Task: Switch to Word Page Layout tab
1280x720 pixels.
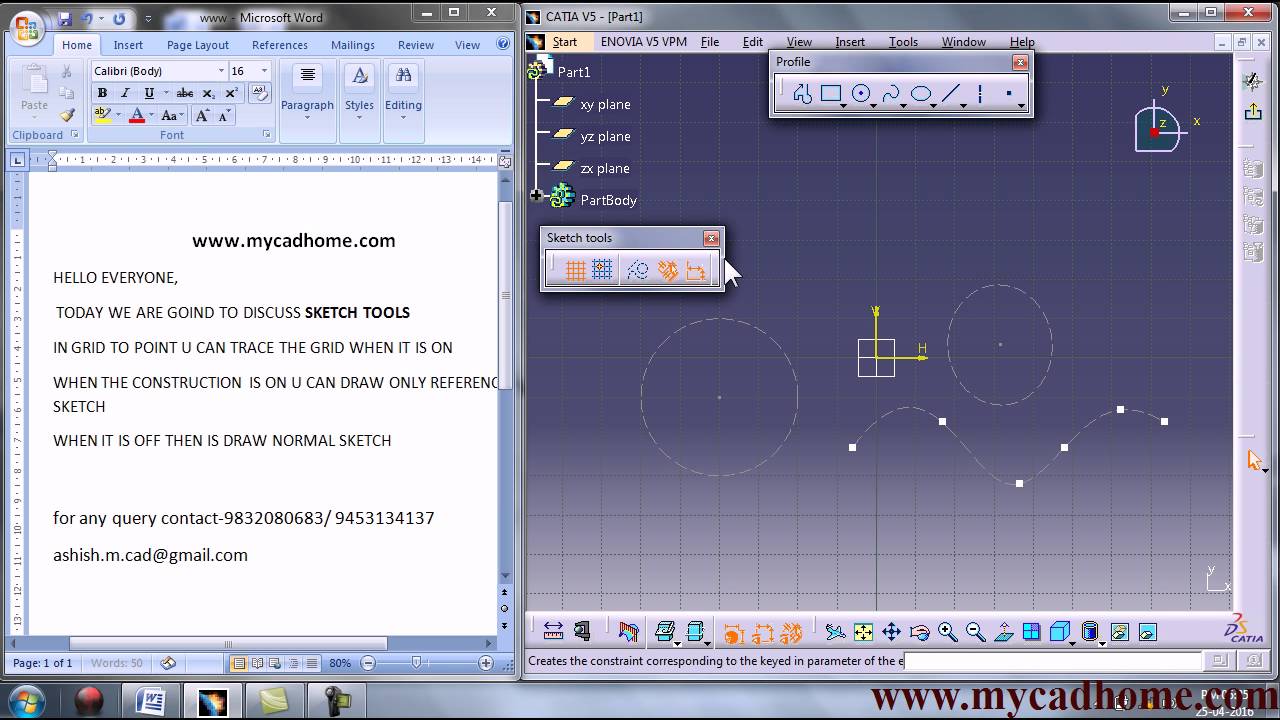Action: pos(198,45)
